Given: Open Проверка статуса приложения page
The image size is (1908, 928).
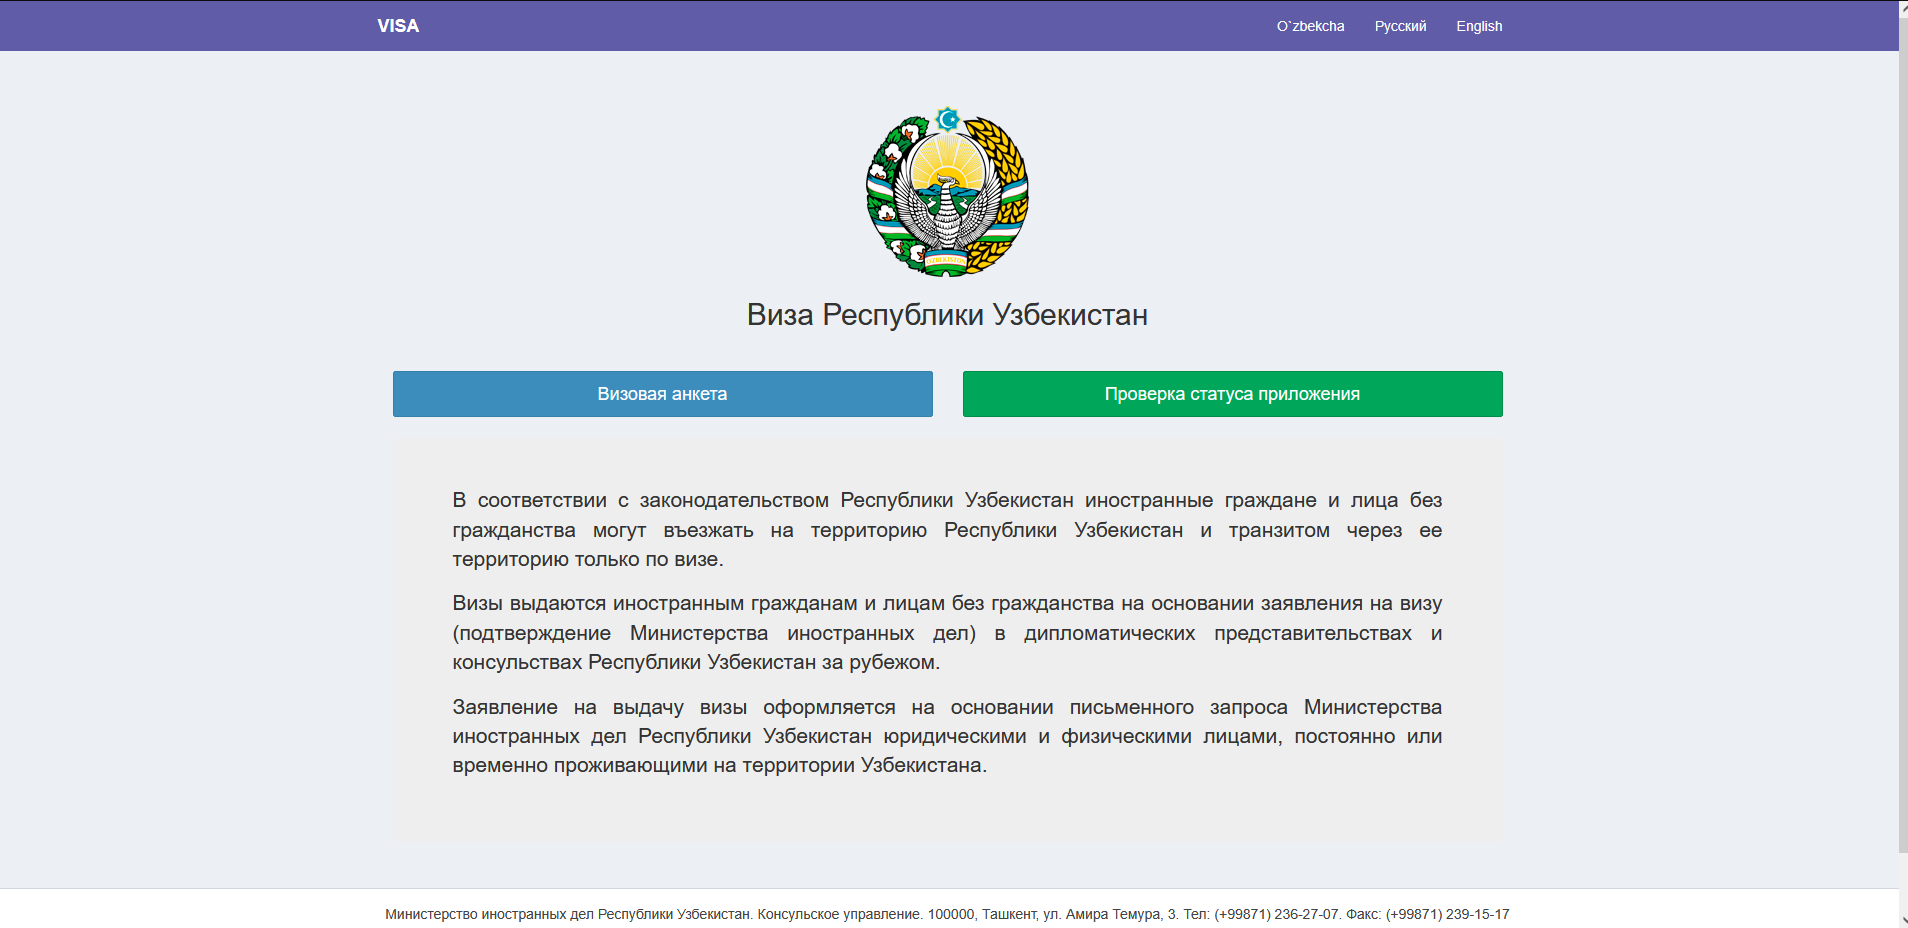Looking at the screenshot, I should pos(1232,394).
